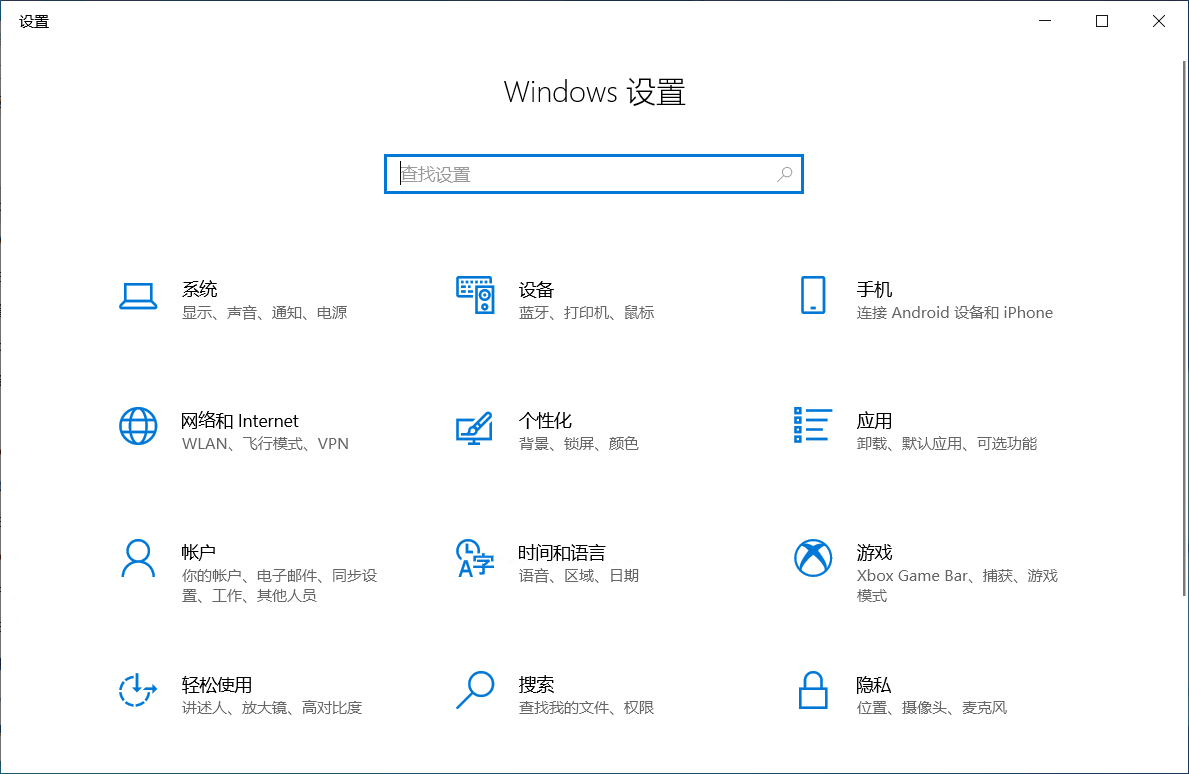Open the 帐户 person icon
1189x774 pixels.
(138, 559)
